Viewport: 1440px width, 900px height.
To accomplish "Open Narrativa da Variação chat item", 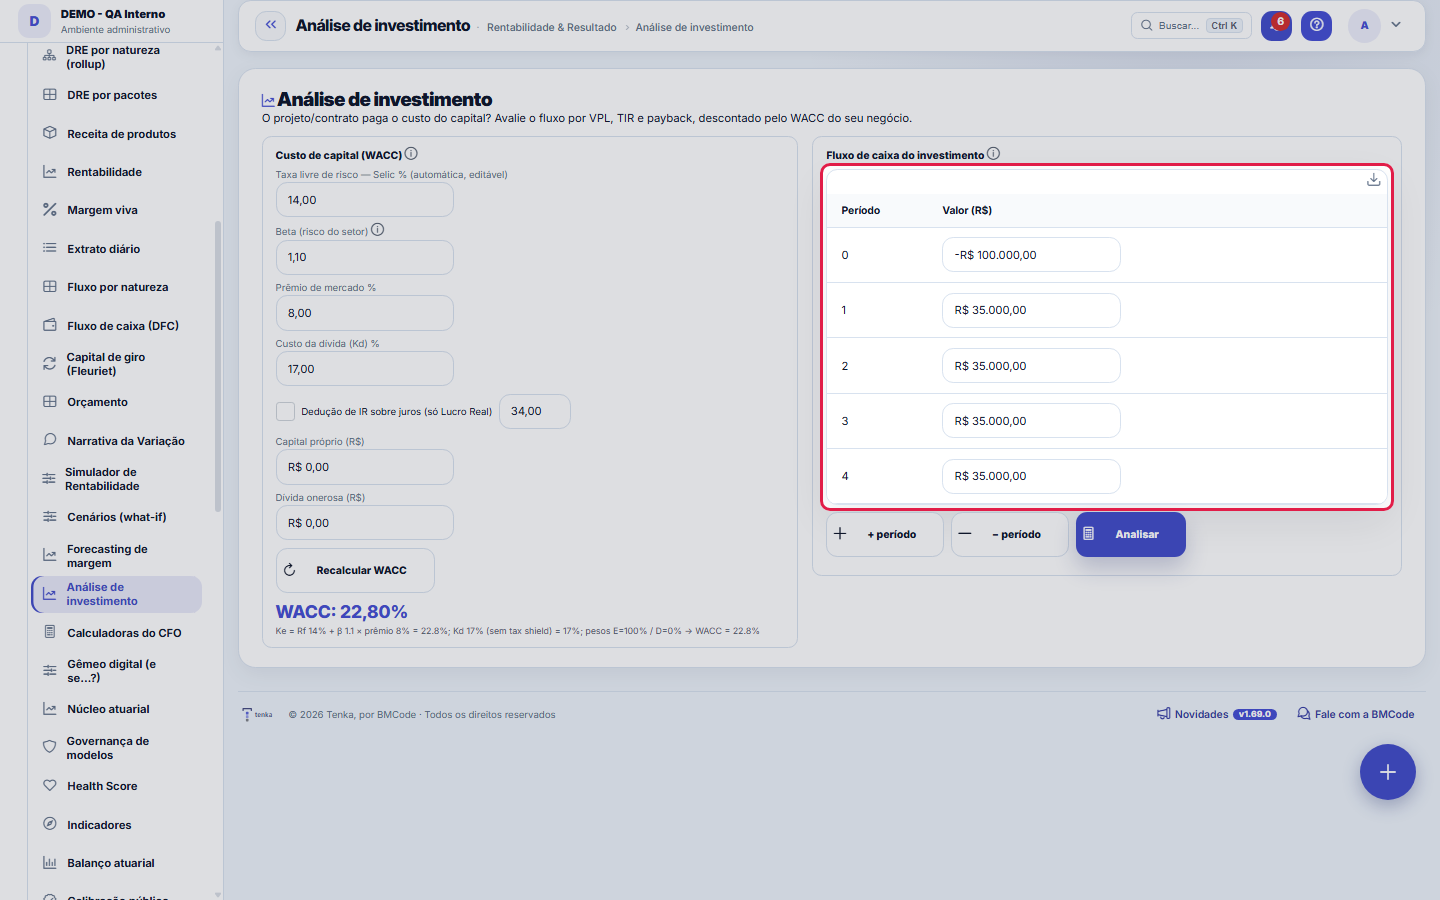I will 116,441.
